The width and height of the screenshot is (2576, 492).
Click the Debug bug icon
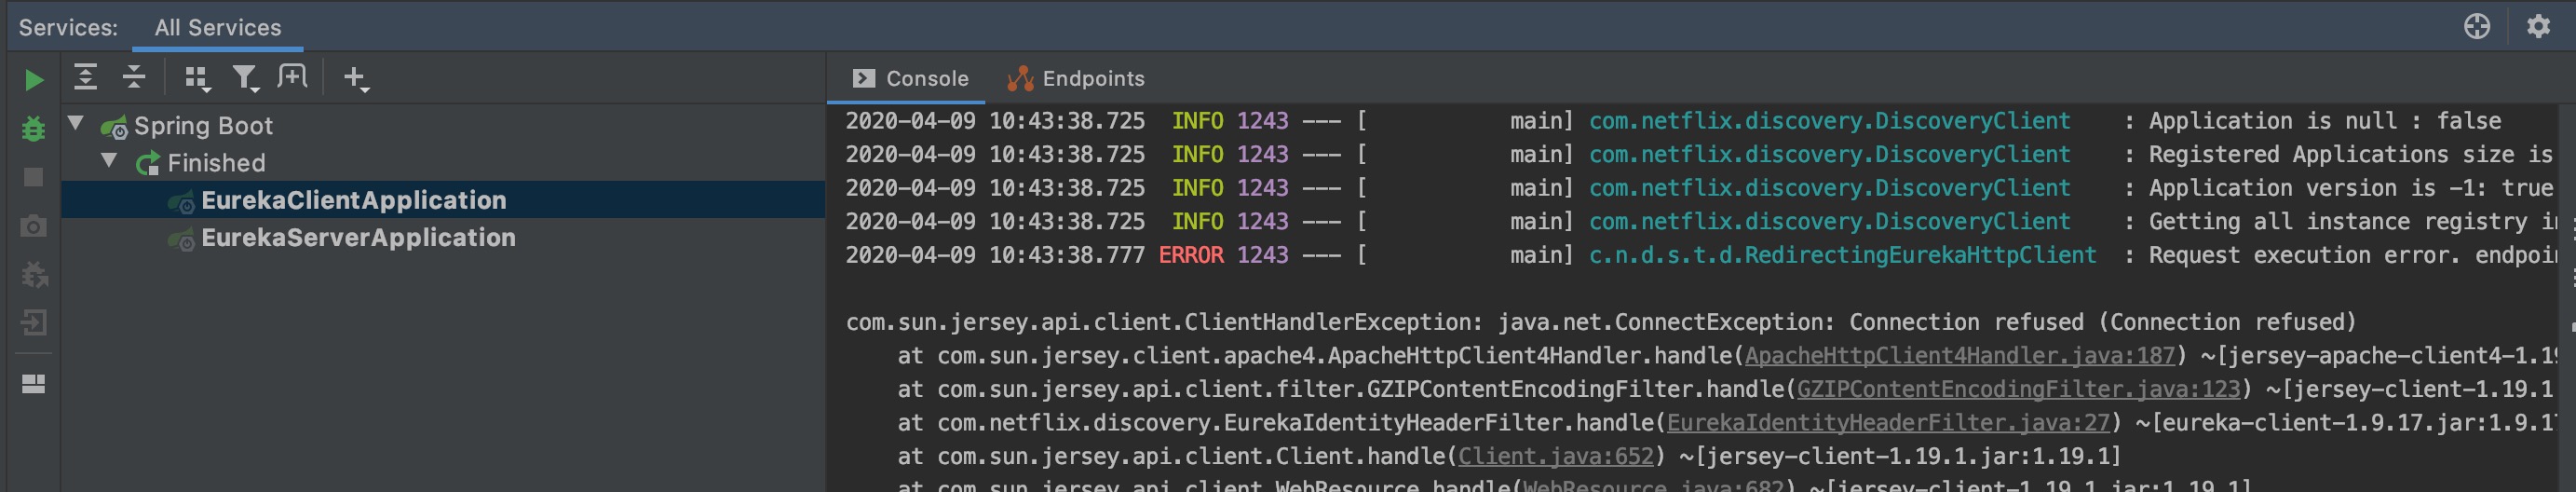pos(33,129)
